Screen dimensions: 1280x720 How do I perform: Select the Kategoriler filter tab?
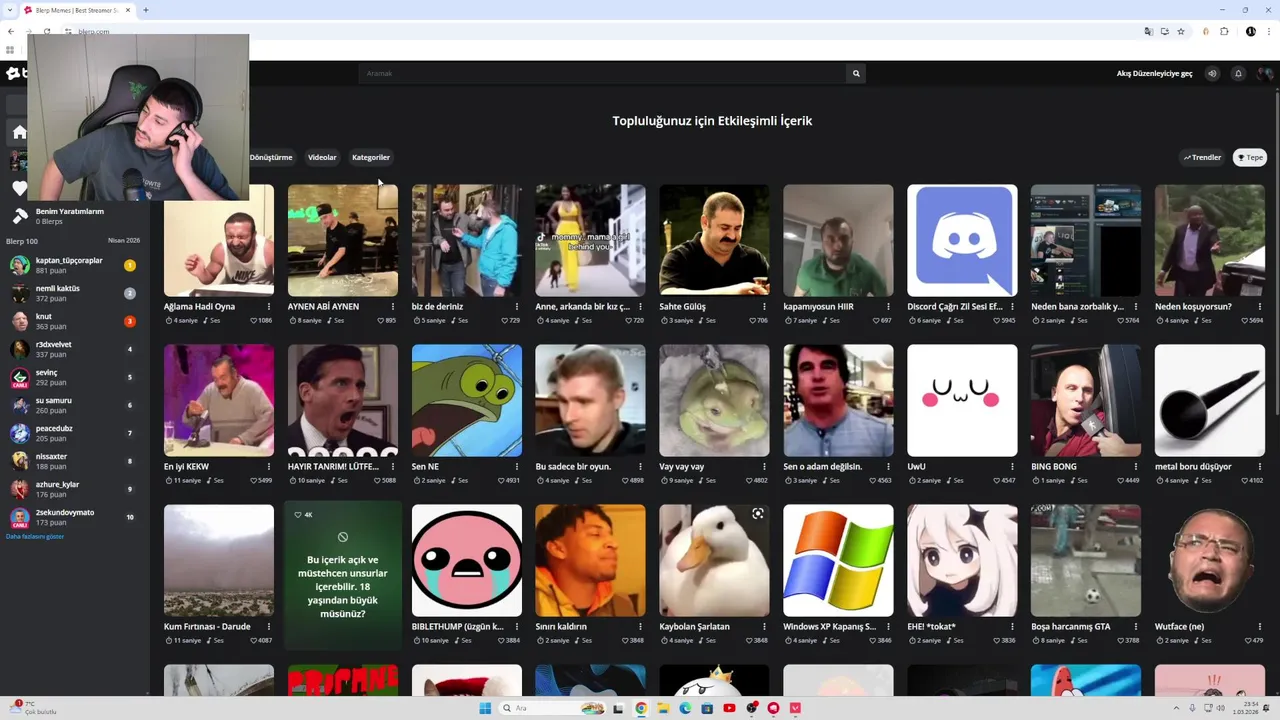(371, 157)
